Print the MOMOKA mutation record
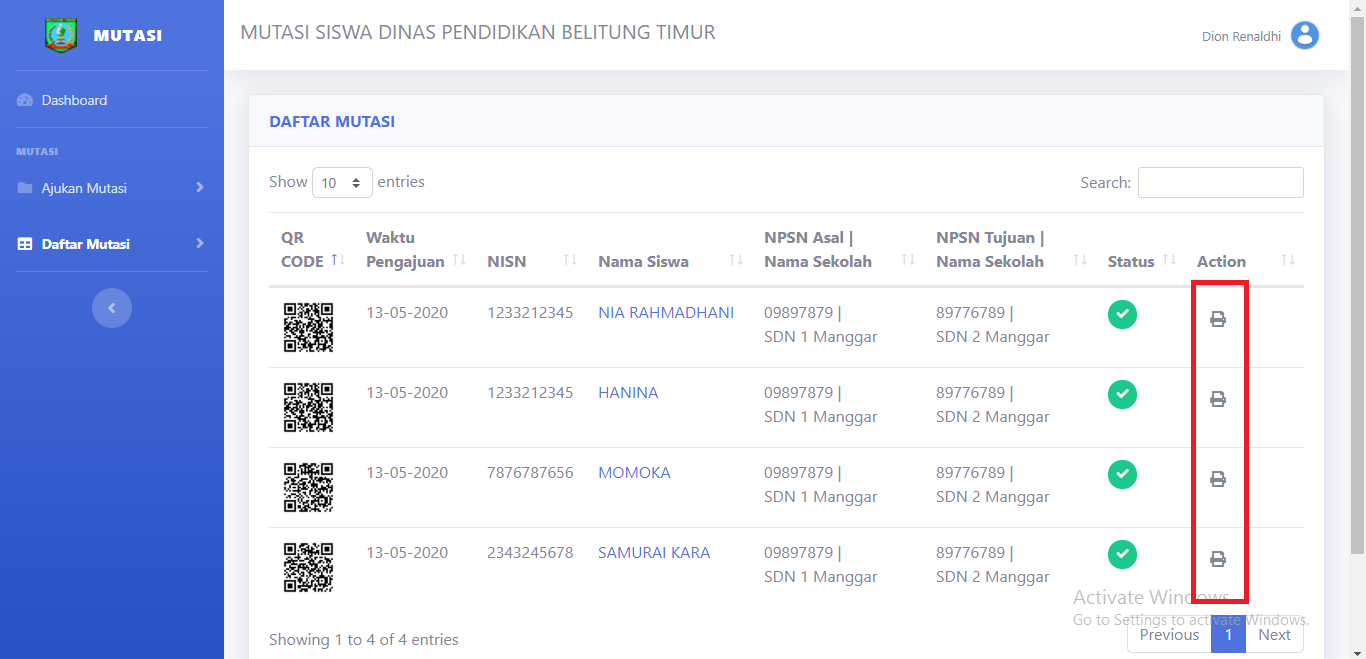The width and height of the screenshot is (1366, 659). point(1217,479)
